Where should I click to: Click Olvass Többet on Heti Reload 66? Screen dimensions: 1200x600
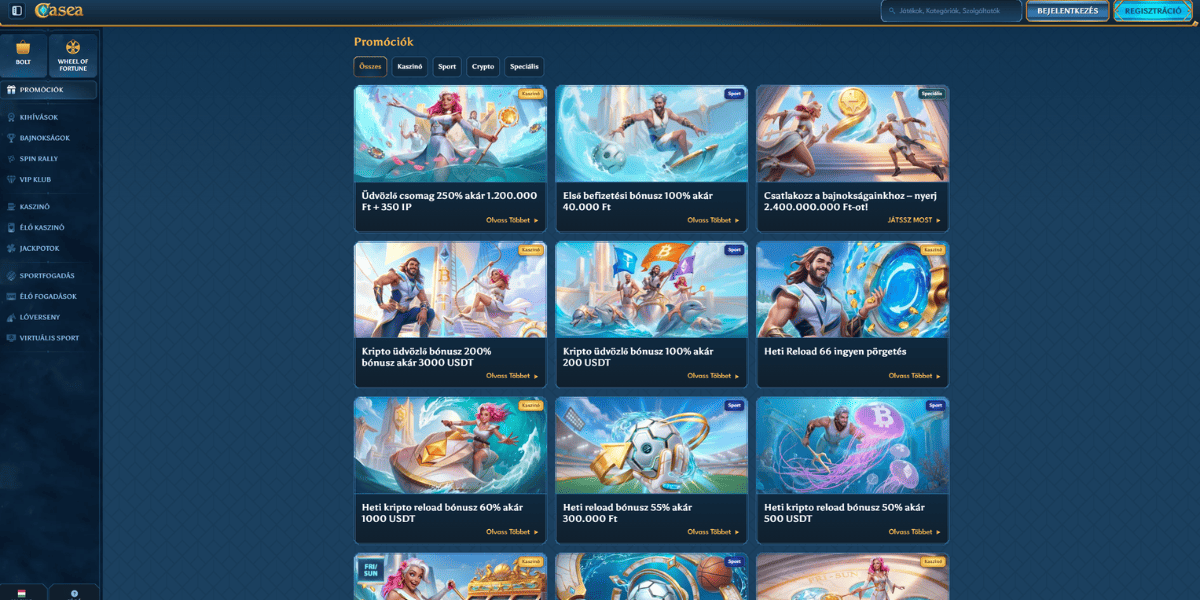point(914,376)
